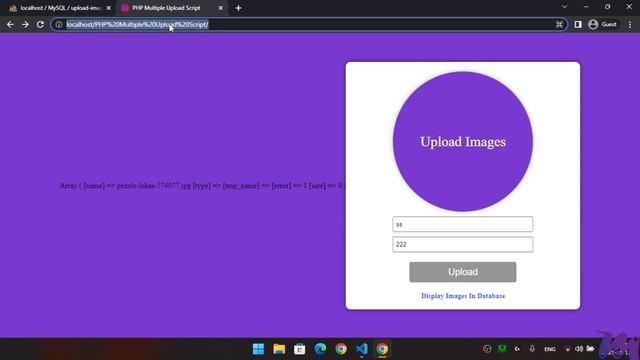Change ENG input language
Viewport: 640px width, 360px height.
(550, 349)
